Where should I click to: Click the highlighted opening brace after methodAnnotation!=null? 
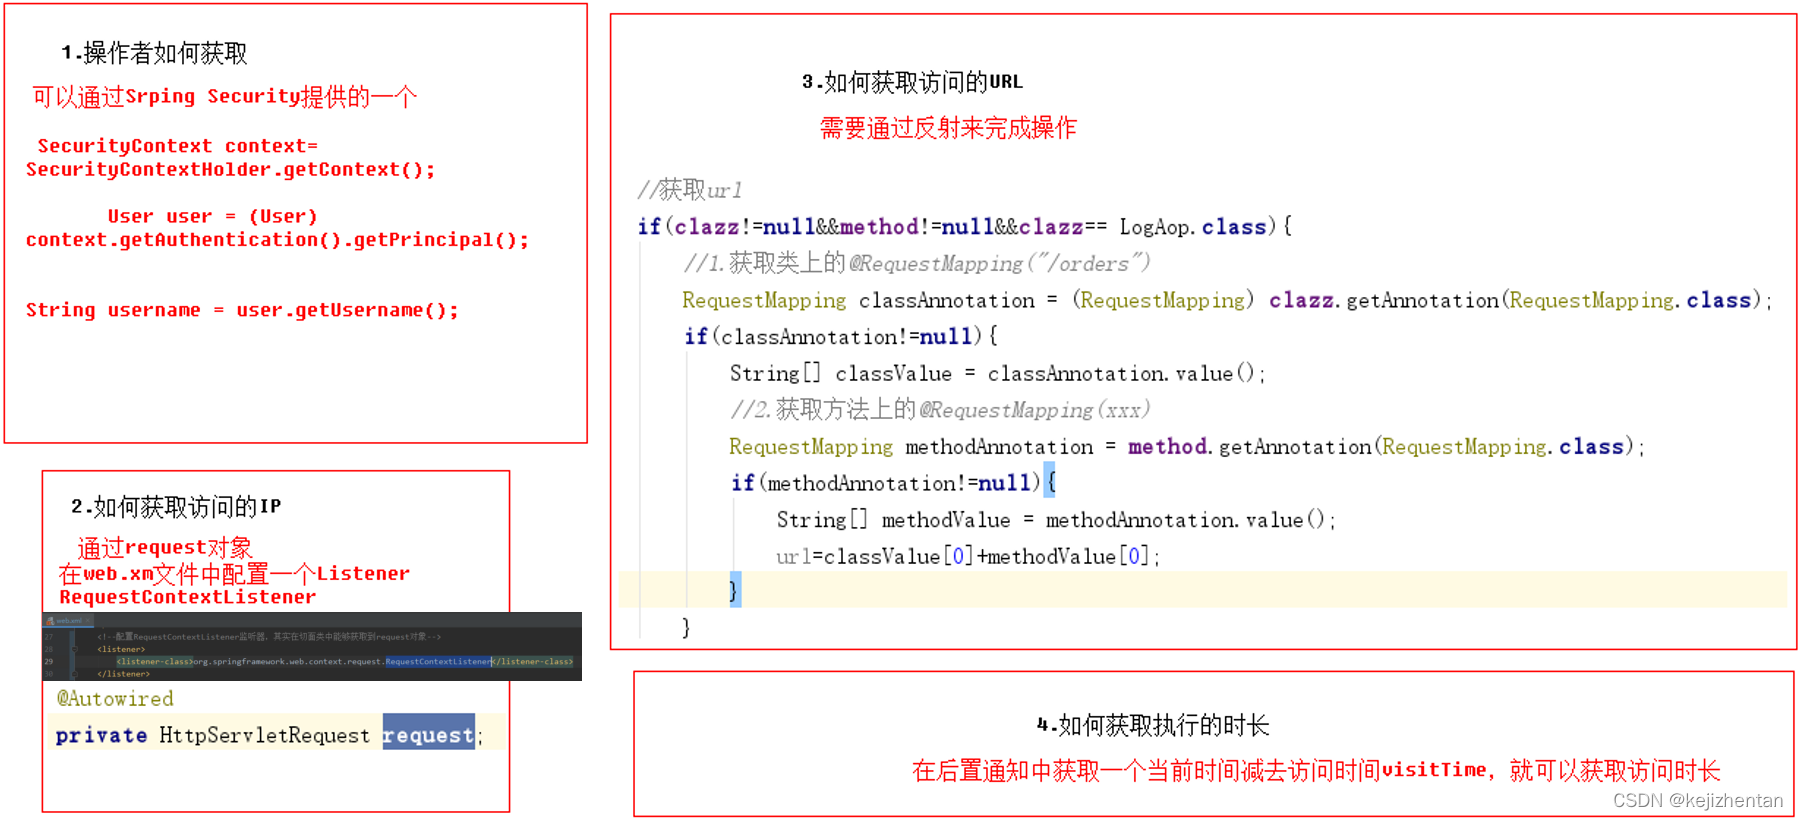[x=1050, y=482]
